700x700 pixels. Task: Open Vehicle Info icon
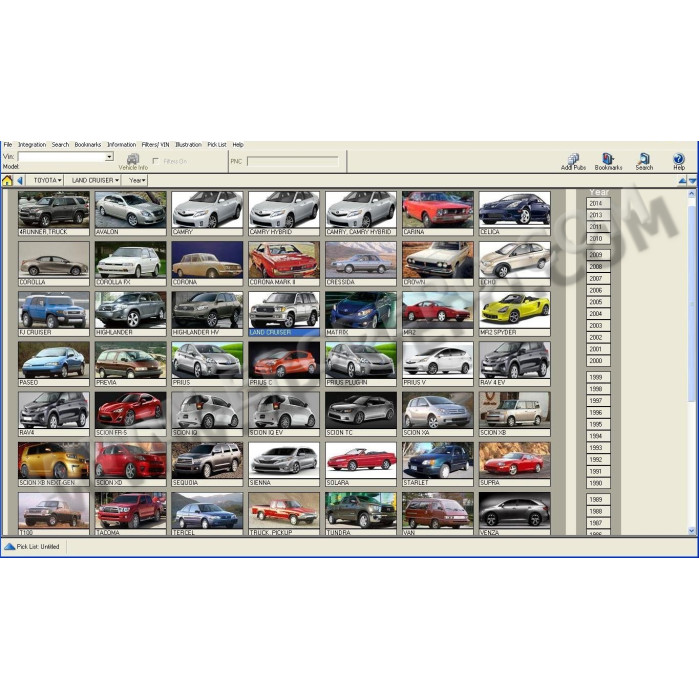pyautogui.click(x=133, y=162)
